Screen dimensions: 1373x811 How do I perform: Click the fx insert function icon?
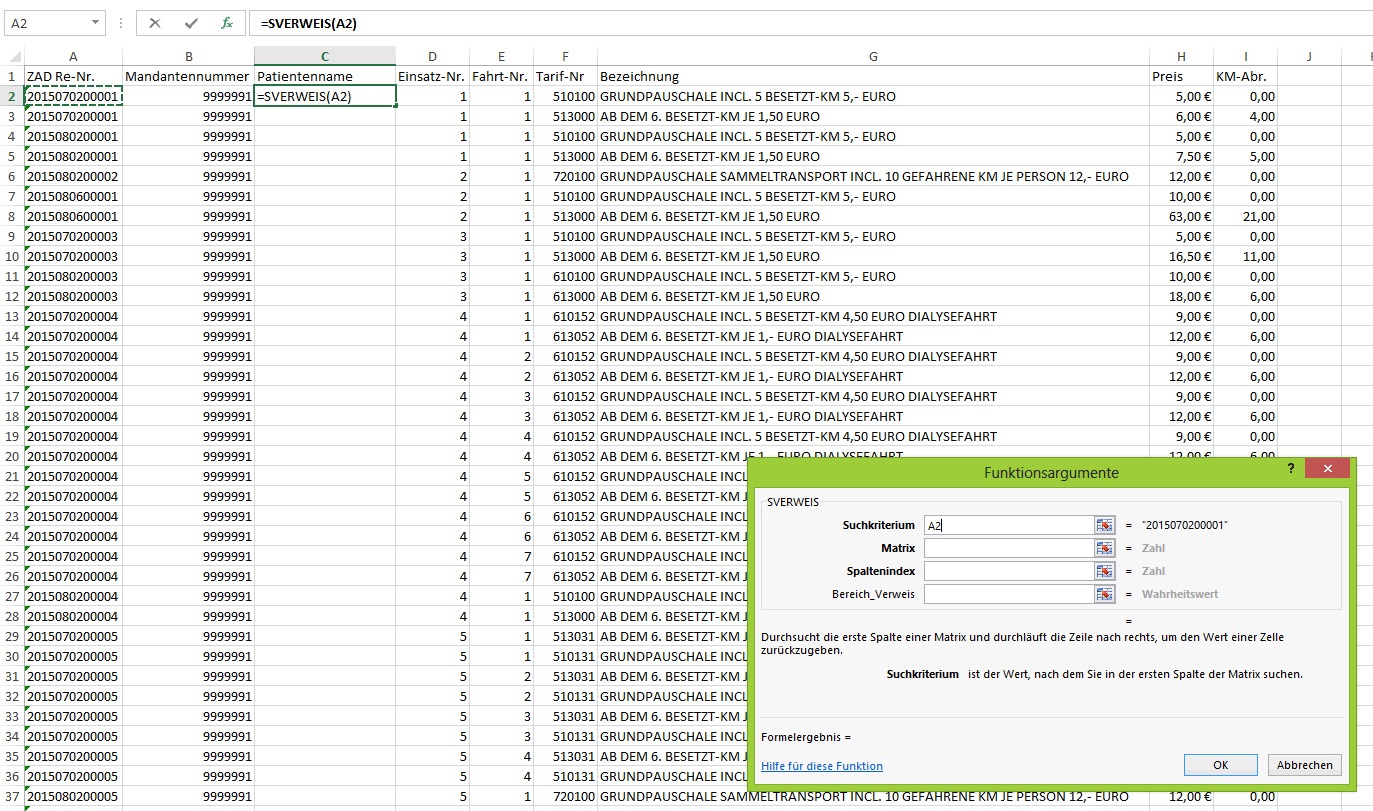click(227, 22)
